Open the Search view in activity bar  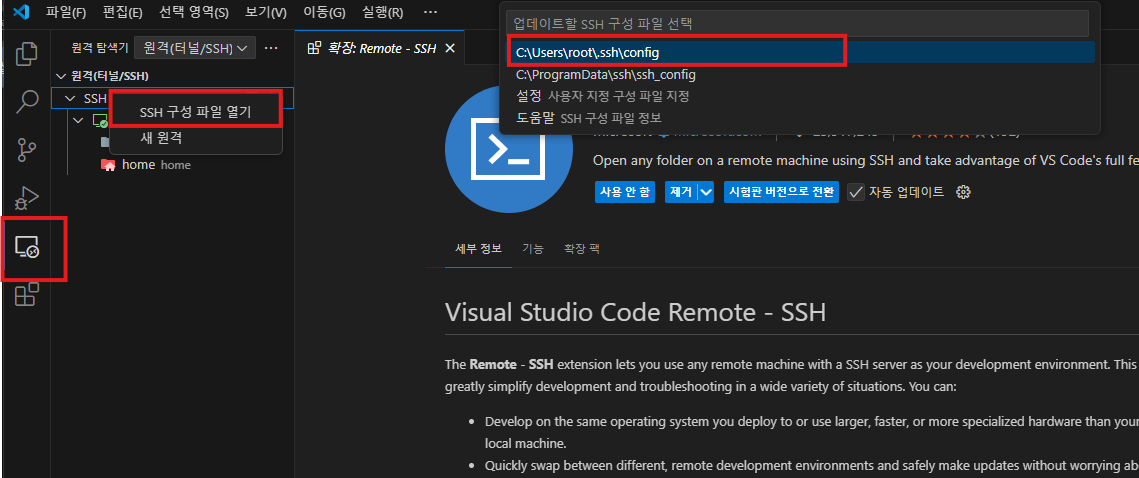tap(27, 102)
